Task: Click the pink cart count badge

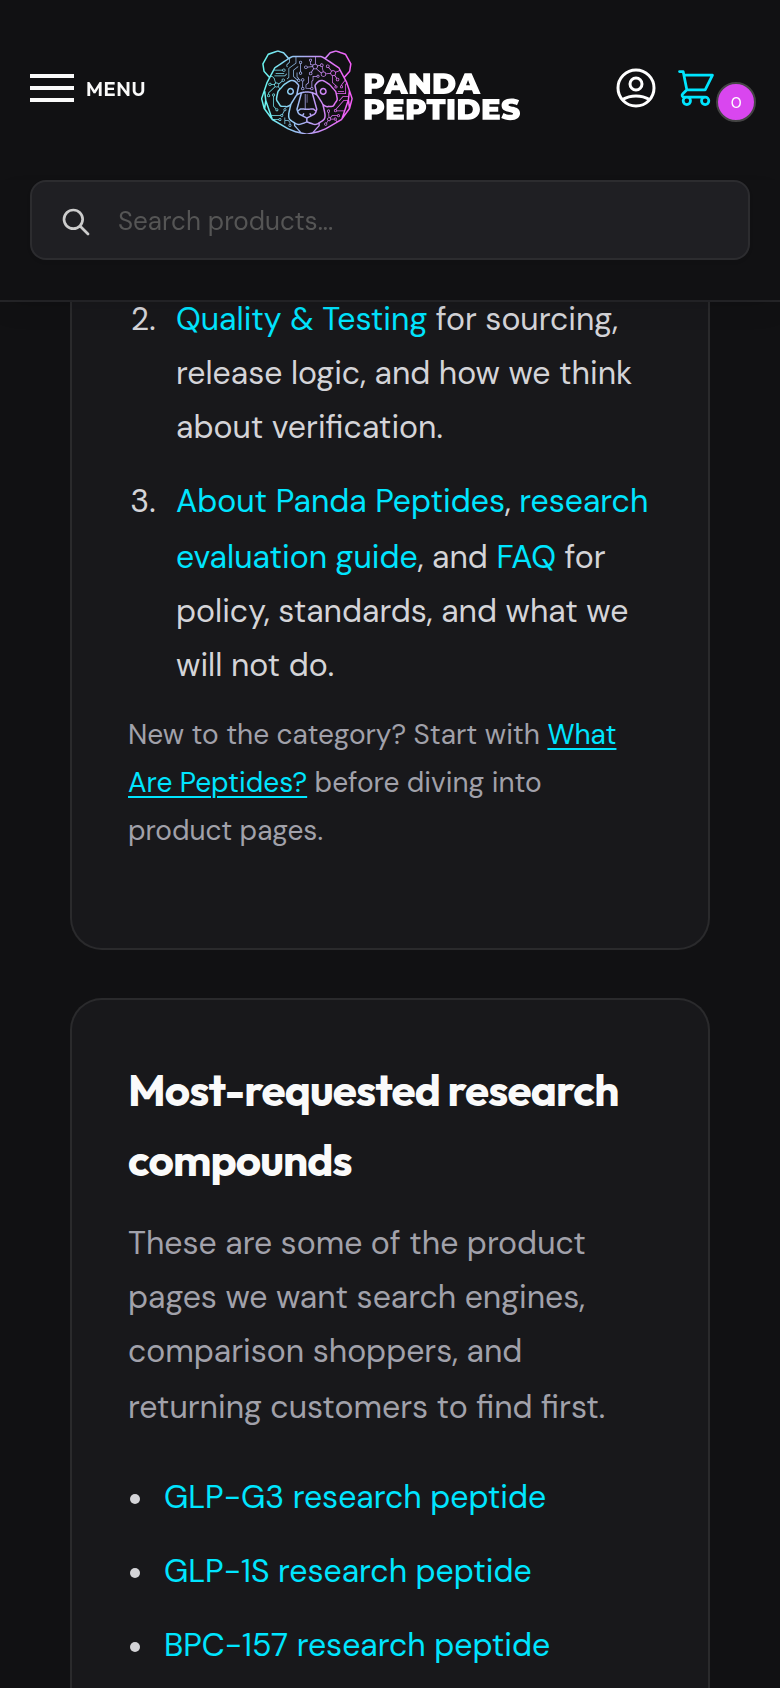Action: click(x=736, y=102)
